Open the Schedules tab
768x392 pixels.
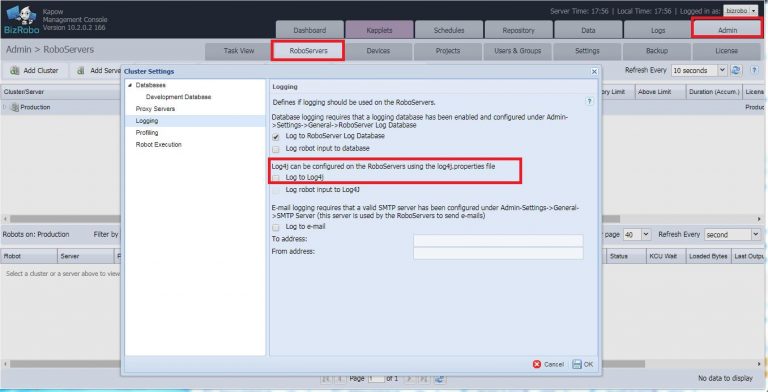tap(449, 30)
